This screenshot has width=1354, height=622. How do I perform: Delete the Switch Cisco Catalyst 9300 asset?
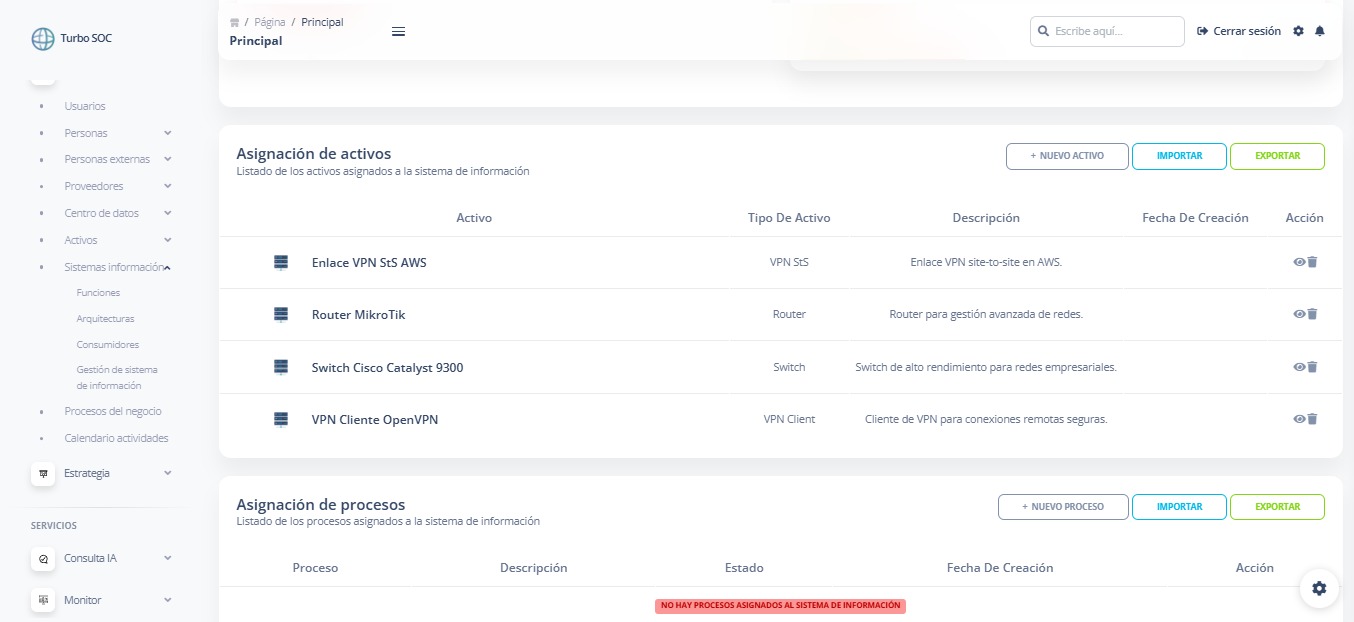pos(1312,367)
